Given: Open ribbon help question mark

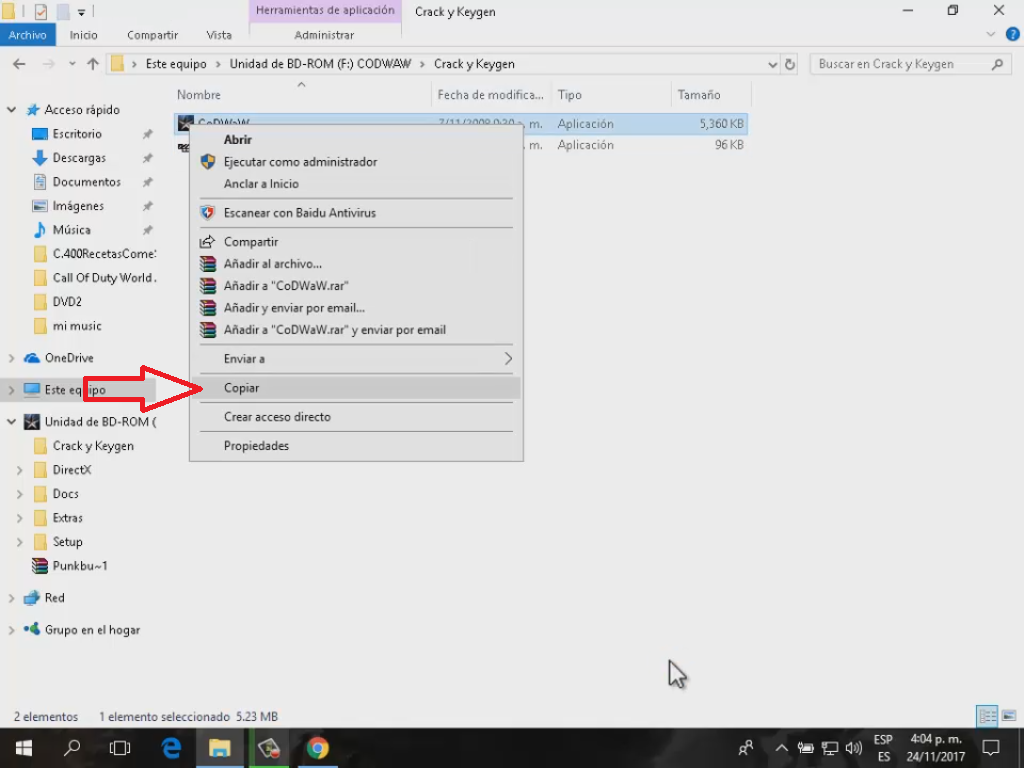Looking at the screenshot, I should pyautogui.click(x=1012, y=35).
